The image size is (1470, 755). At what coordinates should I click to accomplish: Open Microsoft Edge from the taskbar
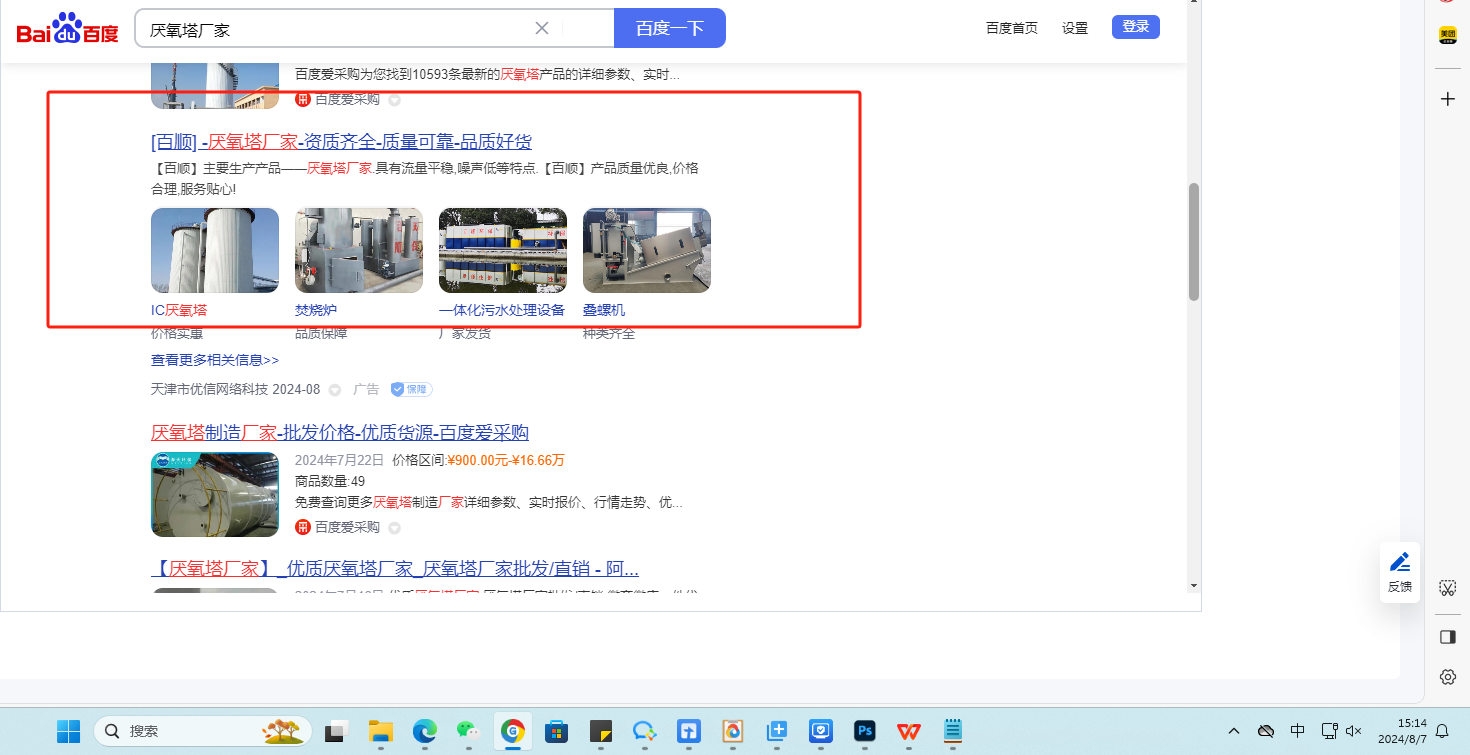pos(425,731)
